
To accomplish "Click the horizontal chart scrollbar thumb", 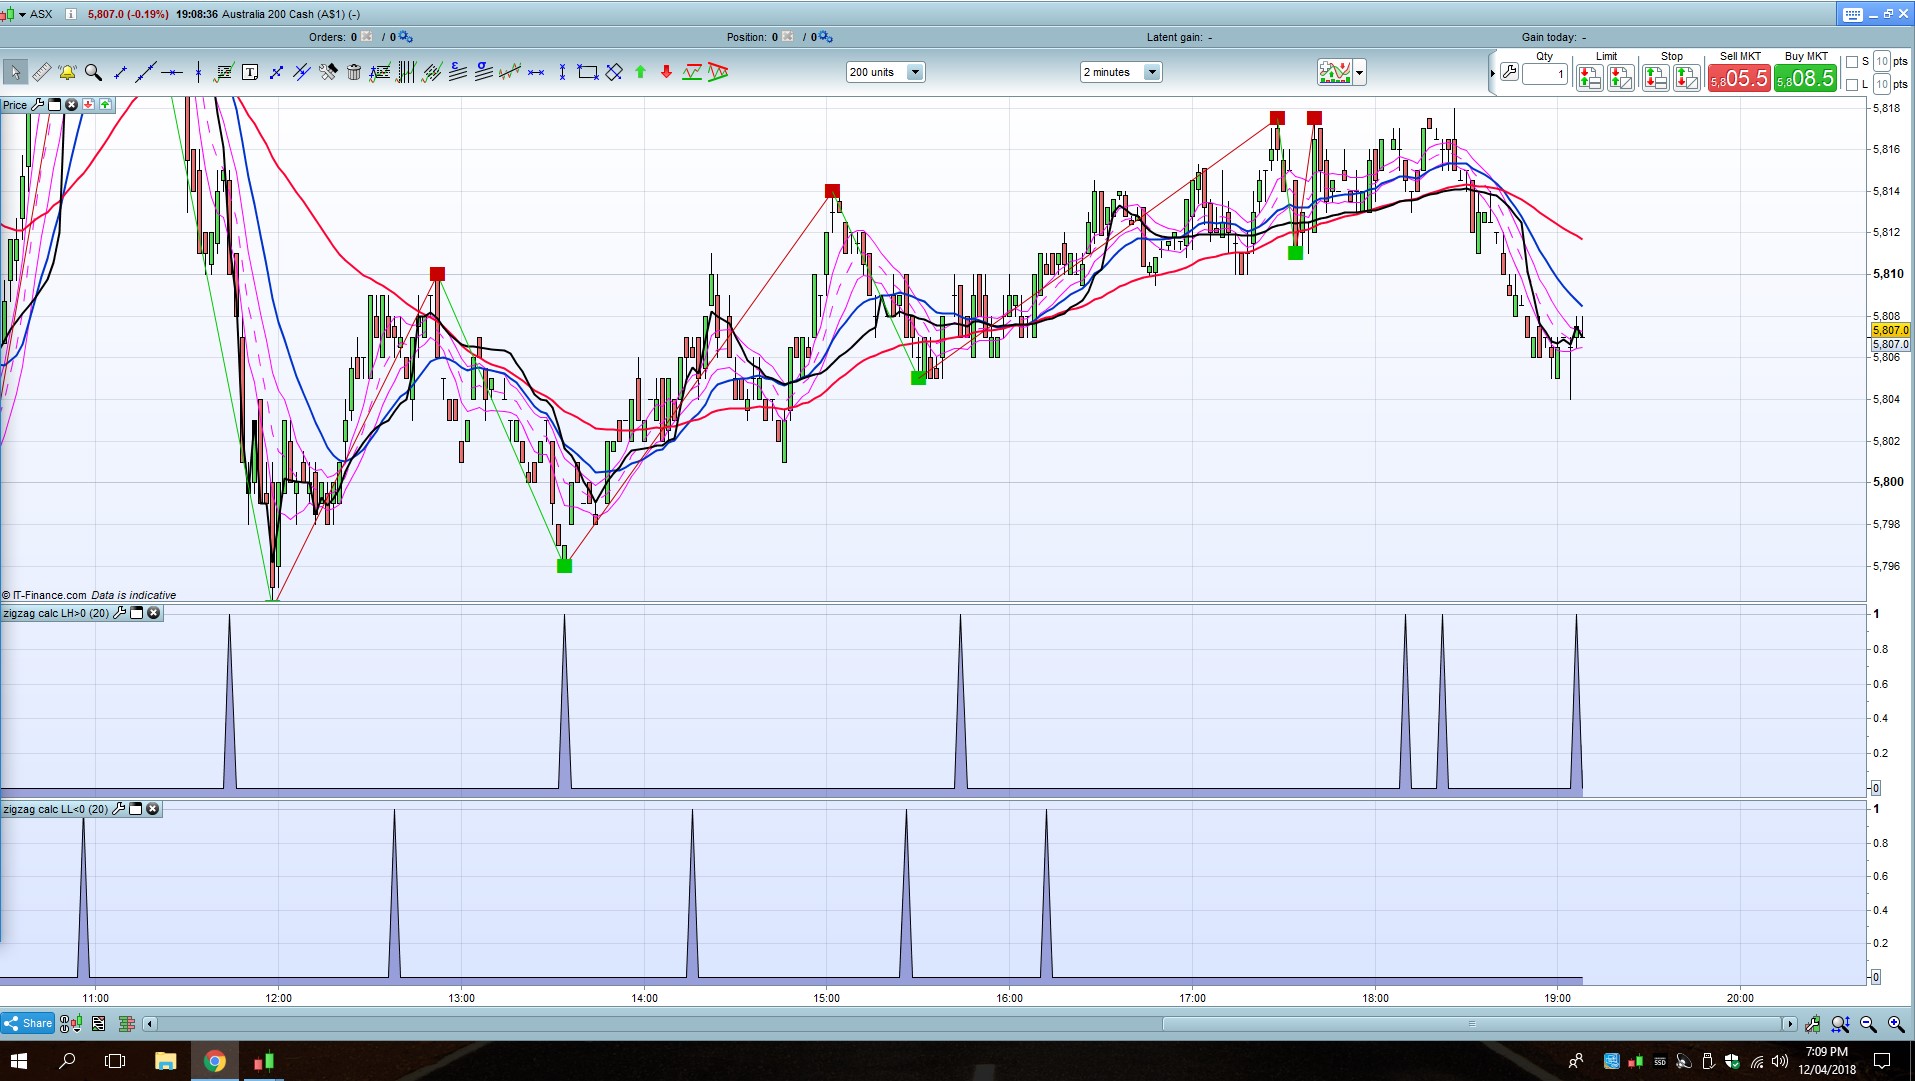I will [1471, 1023].
